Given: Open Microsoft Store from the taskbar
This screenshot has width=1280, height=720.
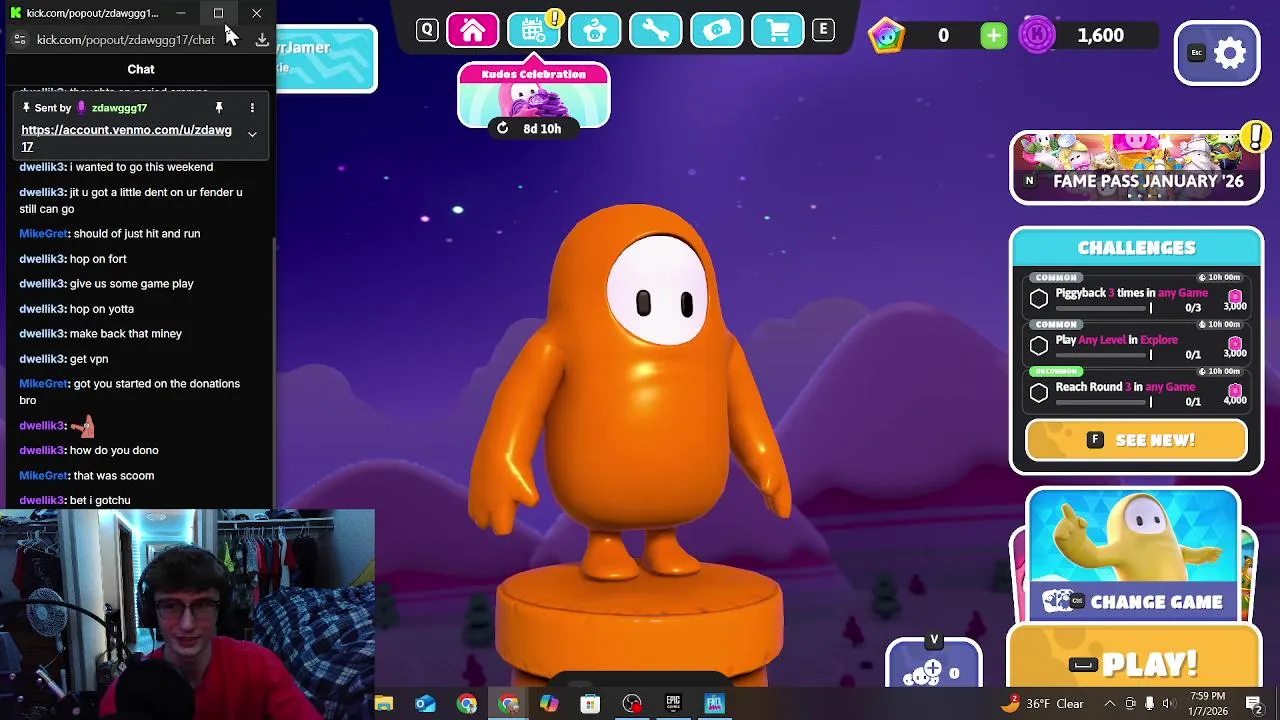Looking at the screenshot, I should pyautogui.click(x=590, y=704).
